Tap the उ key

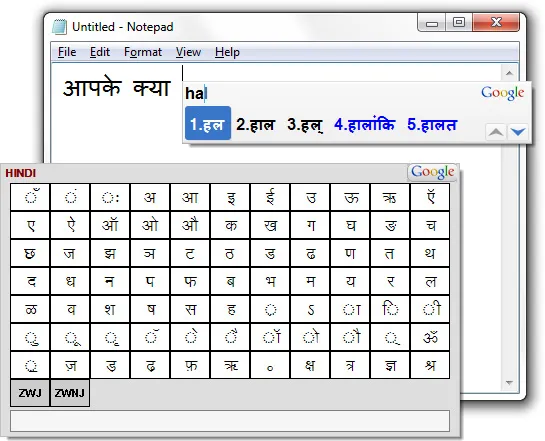click(x=310, y=197)
